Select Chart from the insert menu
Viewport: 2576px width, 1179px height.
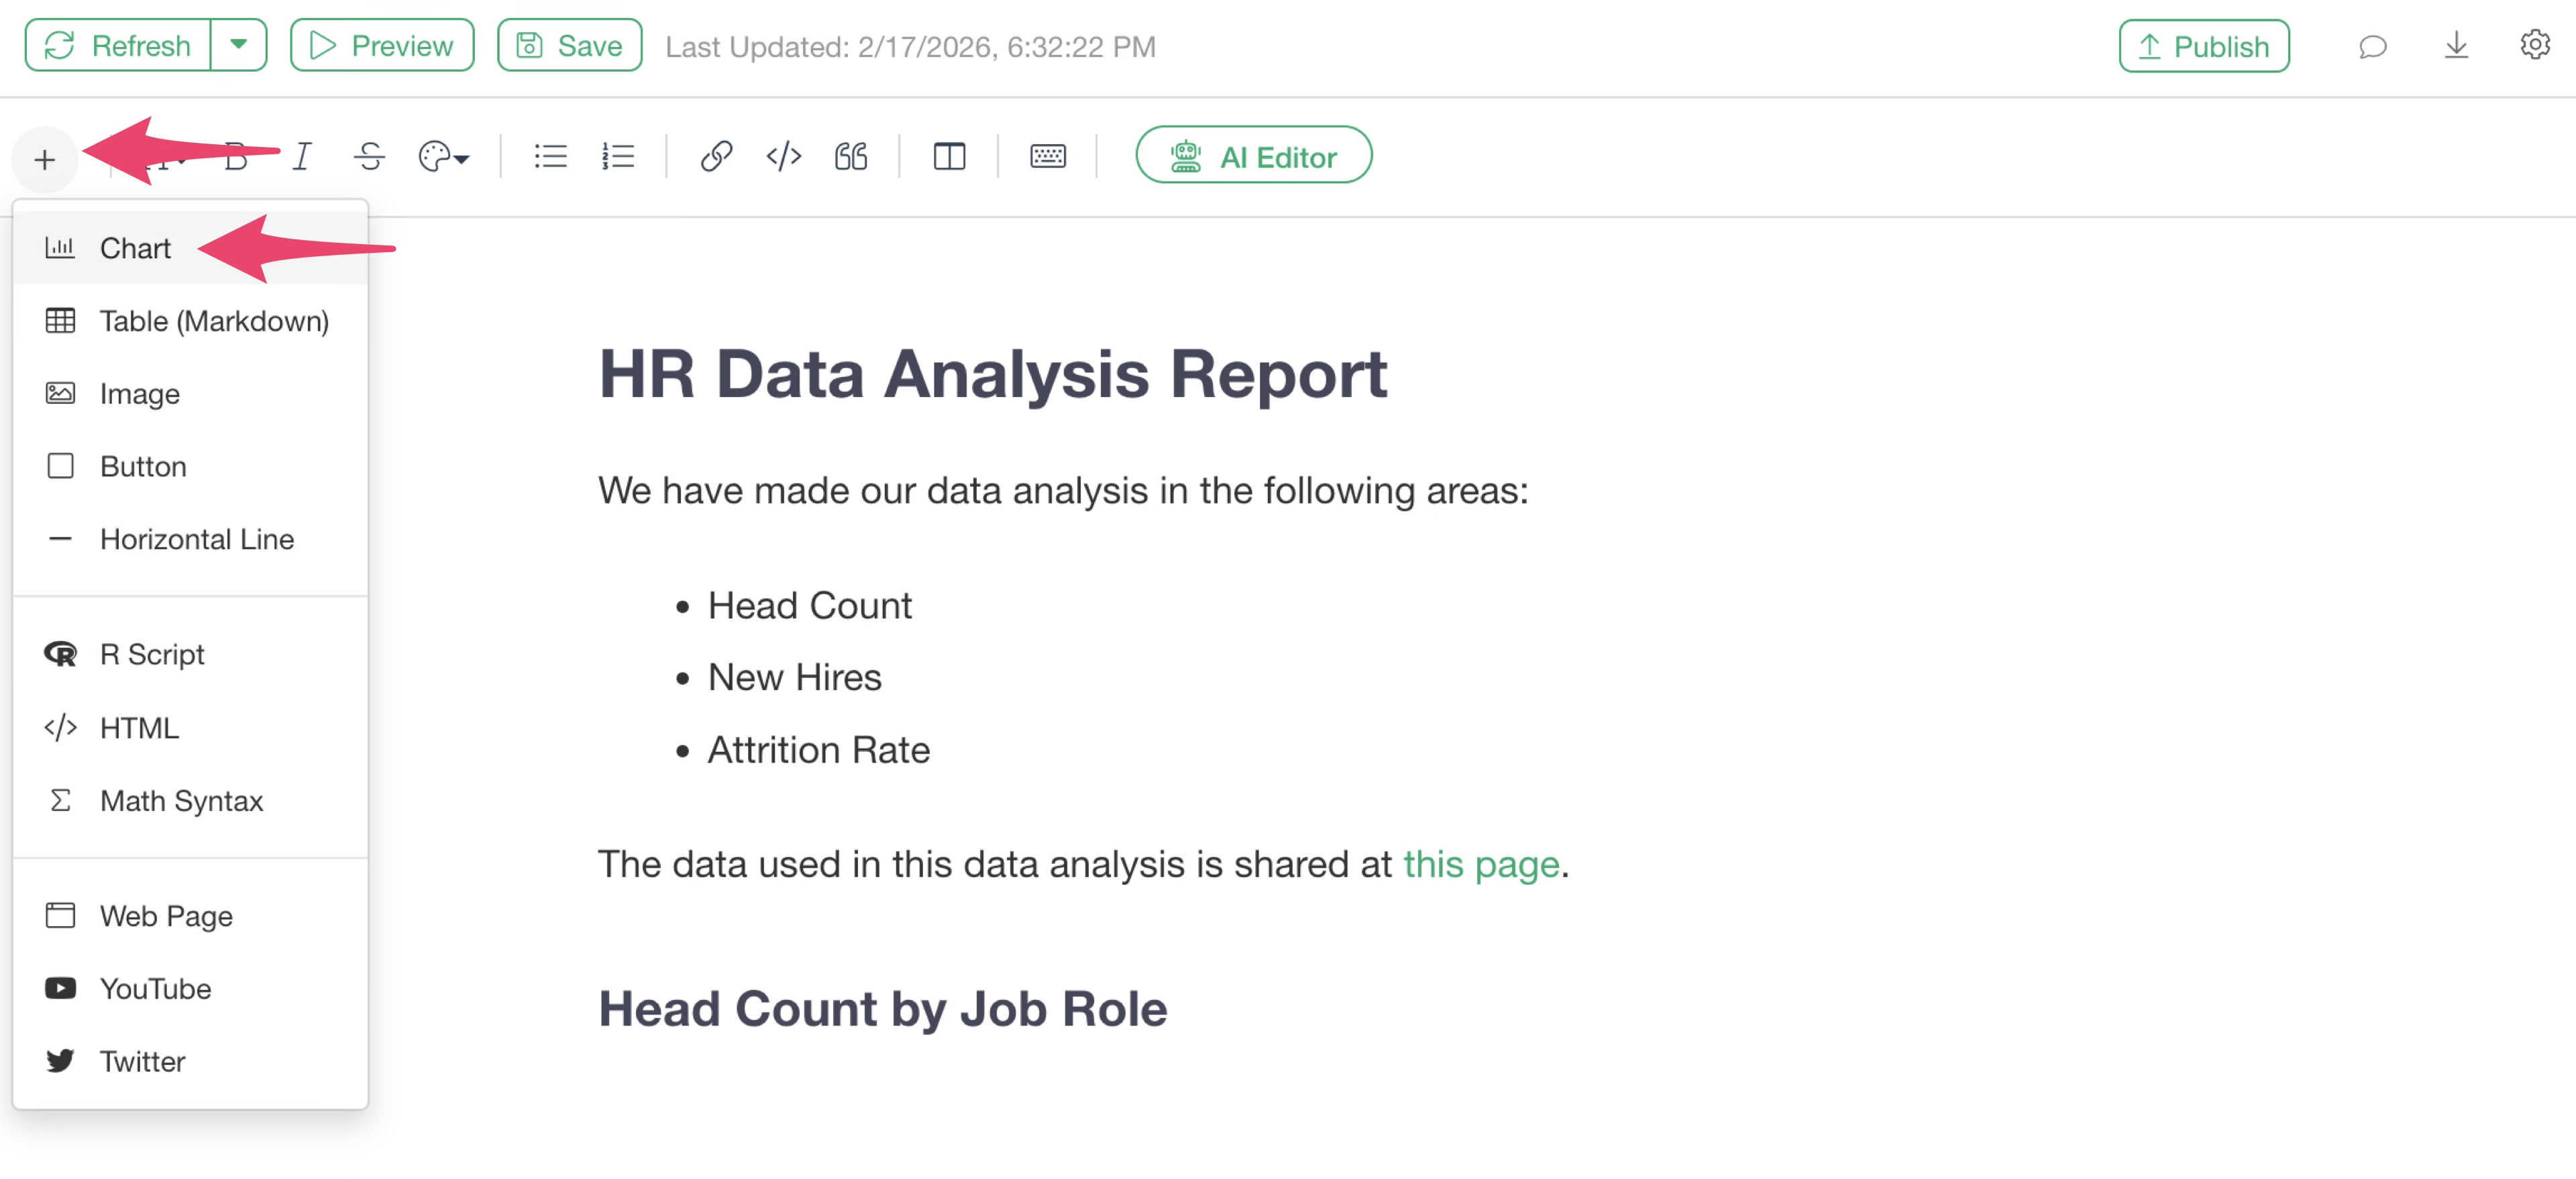click(x=135, y=248)
